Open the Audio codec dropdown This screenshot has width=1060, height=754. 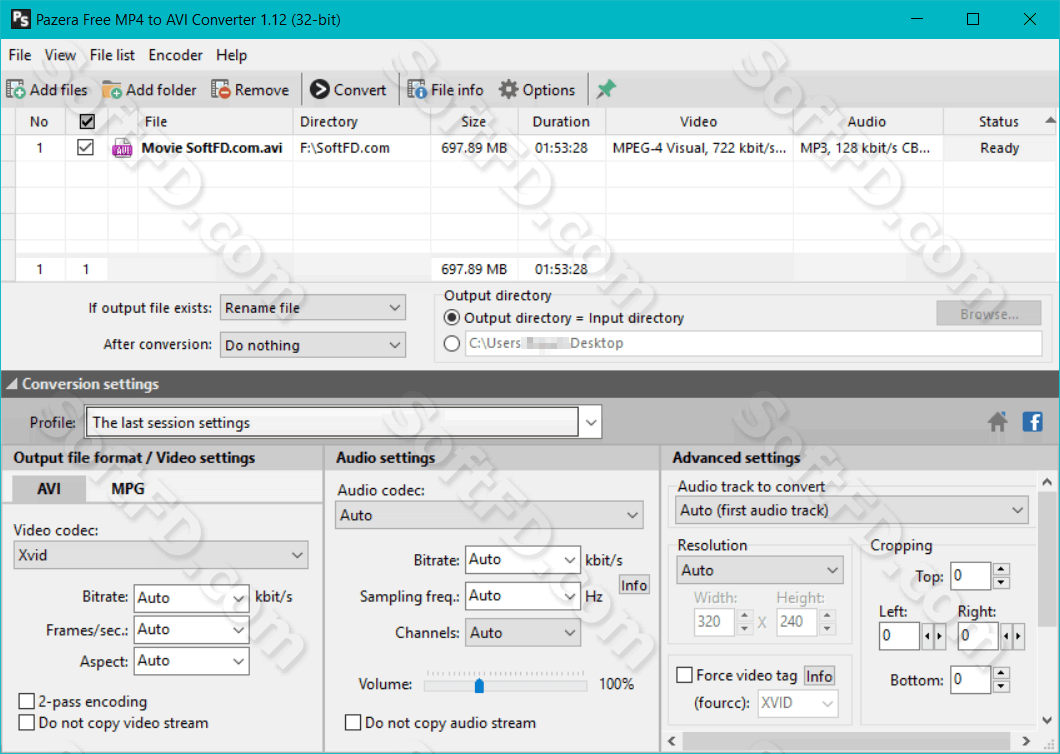coord(489,515)
